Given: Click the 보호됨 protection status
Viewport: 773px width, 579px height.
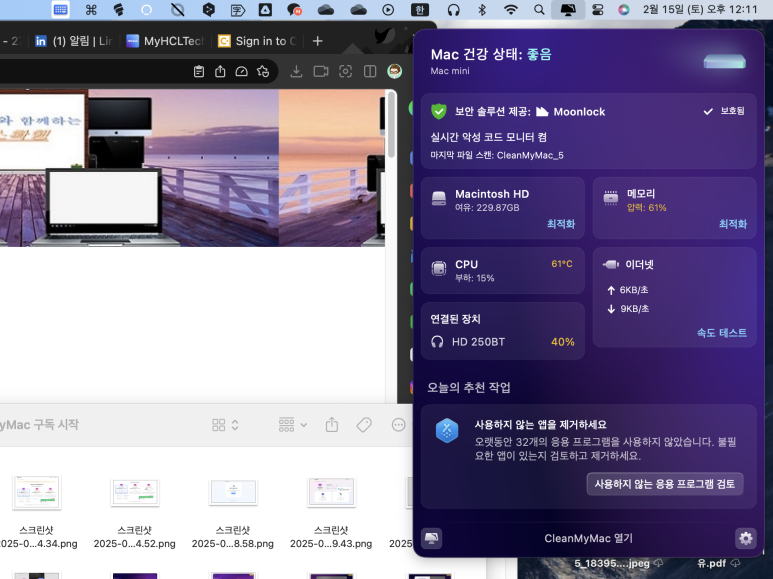Looking at the screenshot, I should pos(724,111).
